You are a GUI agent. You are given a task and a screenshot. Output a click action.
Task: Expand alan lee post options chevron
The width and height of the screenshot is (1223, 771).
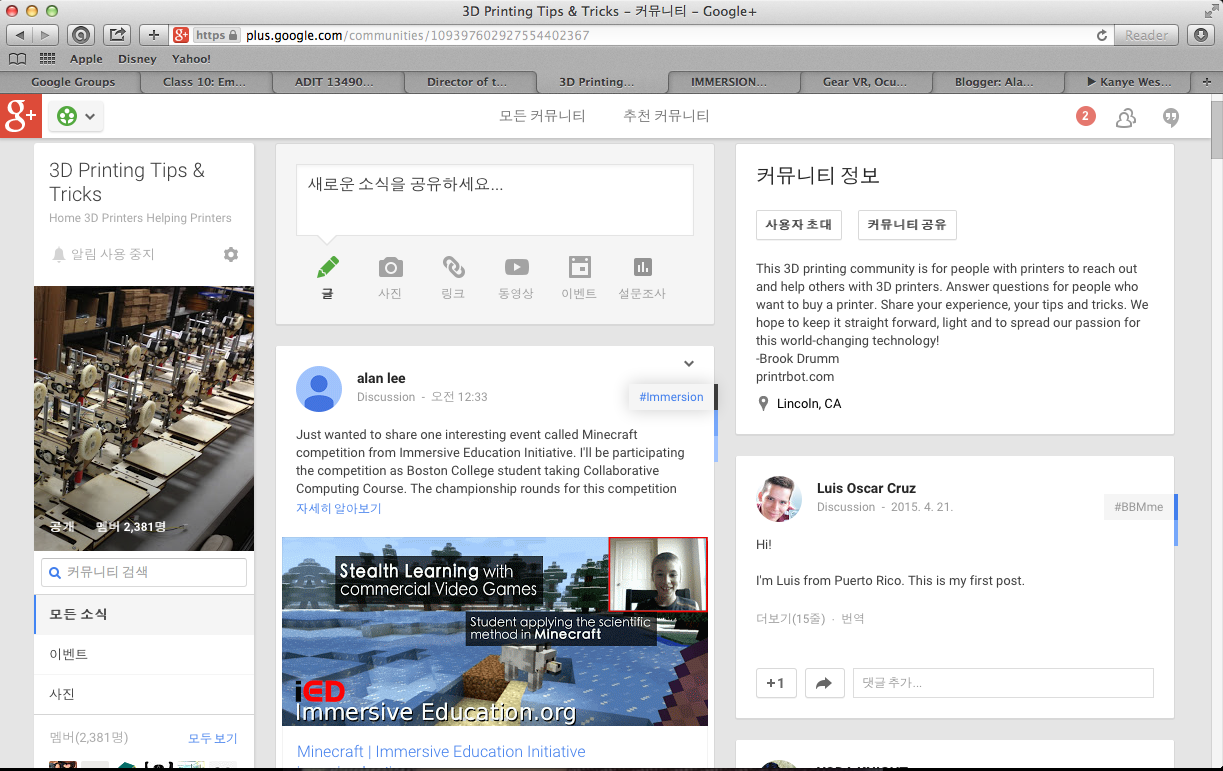pos(689,364)
